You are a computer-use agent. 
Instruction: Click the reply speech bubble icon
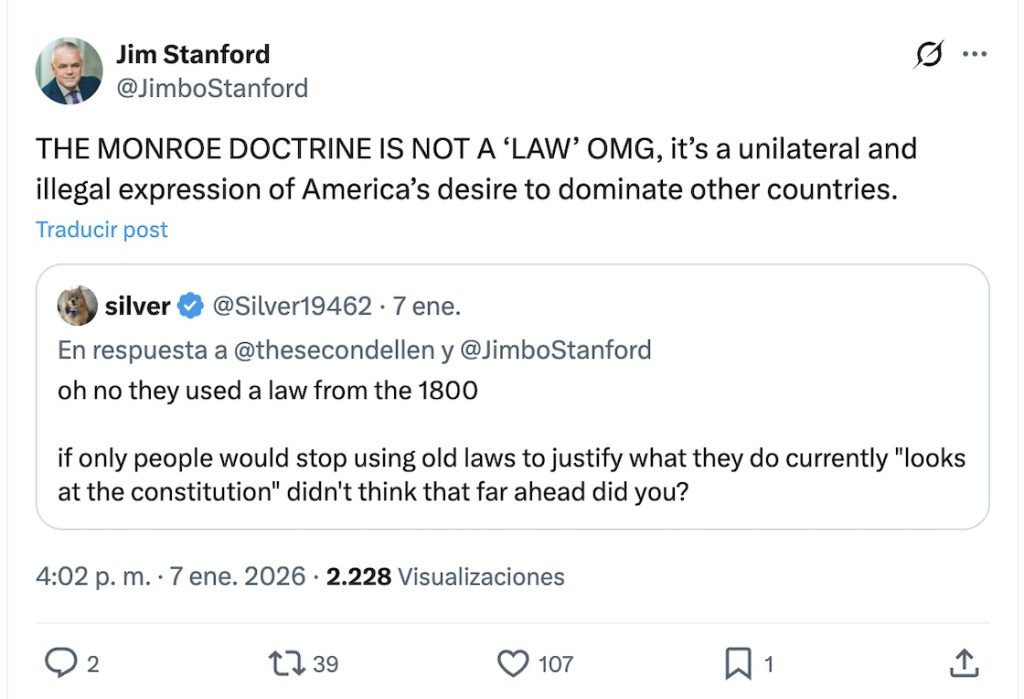pos(62,662)
